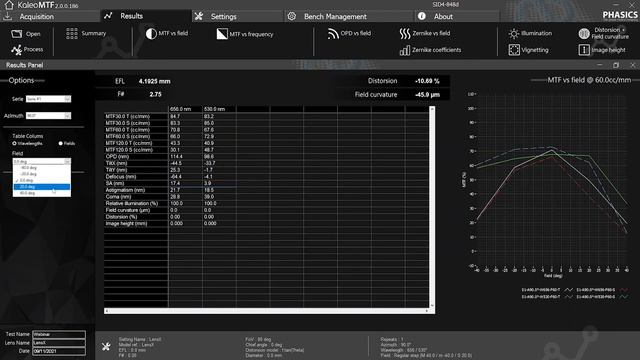
Task: Select the Image height (mm) row label
Action: point(126,224)
